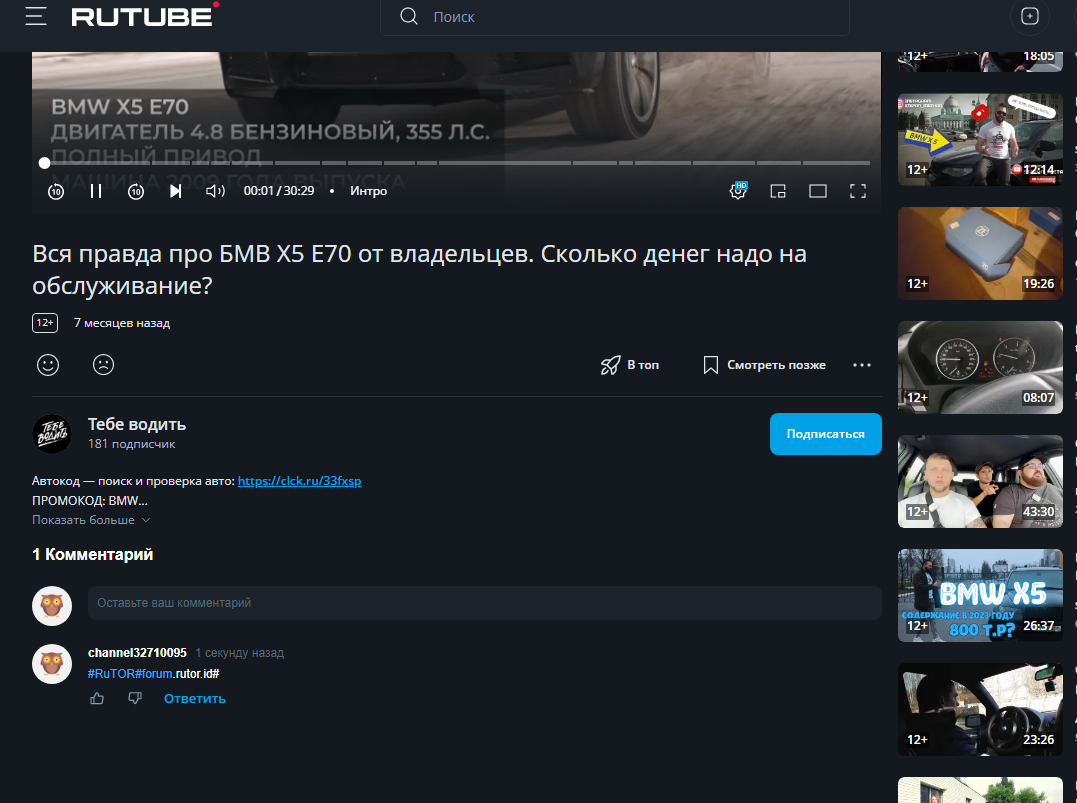Click the search magnifier icon
This screenshot has width=1077, height=803.
[x=409, y=16]
